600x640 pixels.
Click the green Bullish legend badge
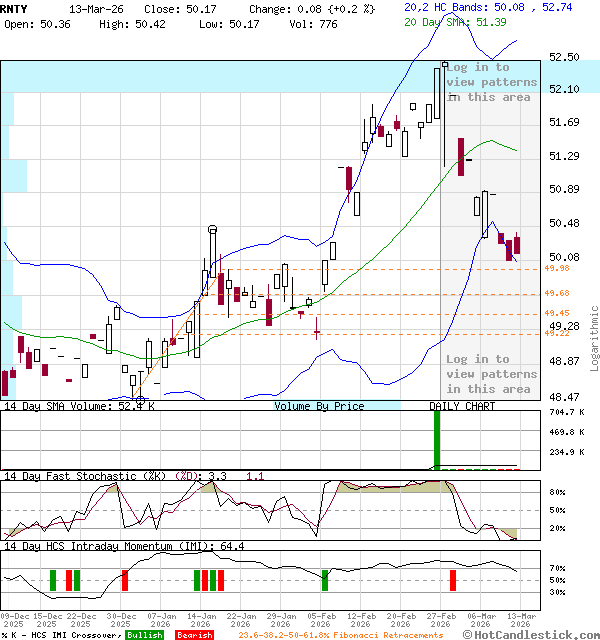pos(144,635)
